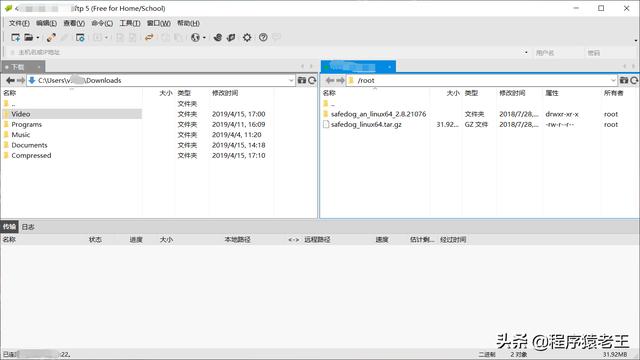The height and width of the screenshot is (360, 640).
Task: Switch to the 日志 log tab
Action: click(28, 227)
